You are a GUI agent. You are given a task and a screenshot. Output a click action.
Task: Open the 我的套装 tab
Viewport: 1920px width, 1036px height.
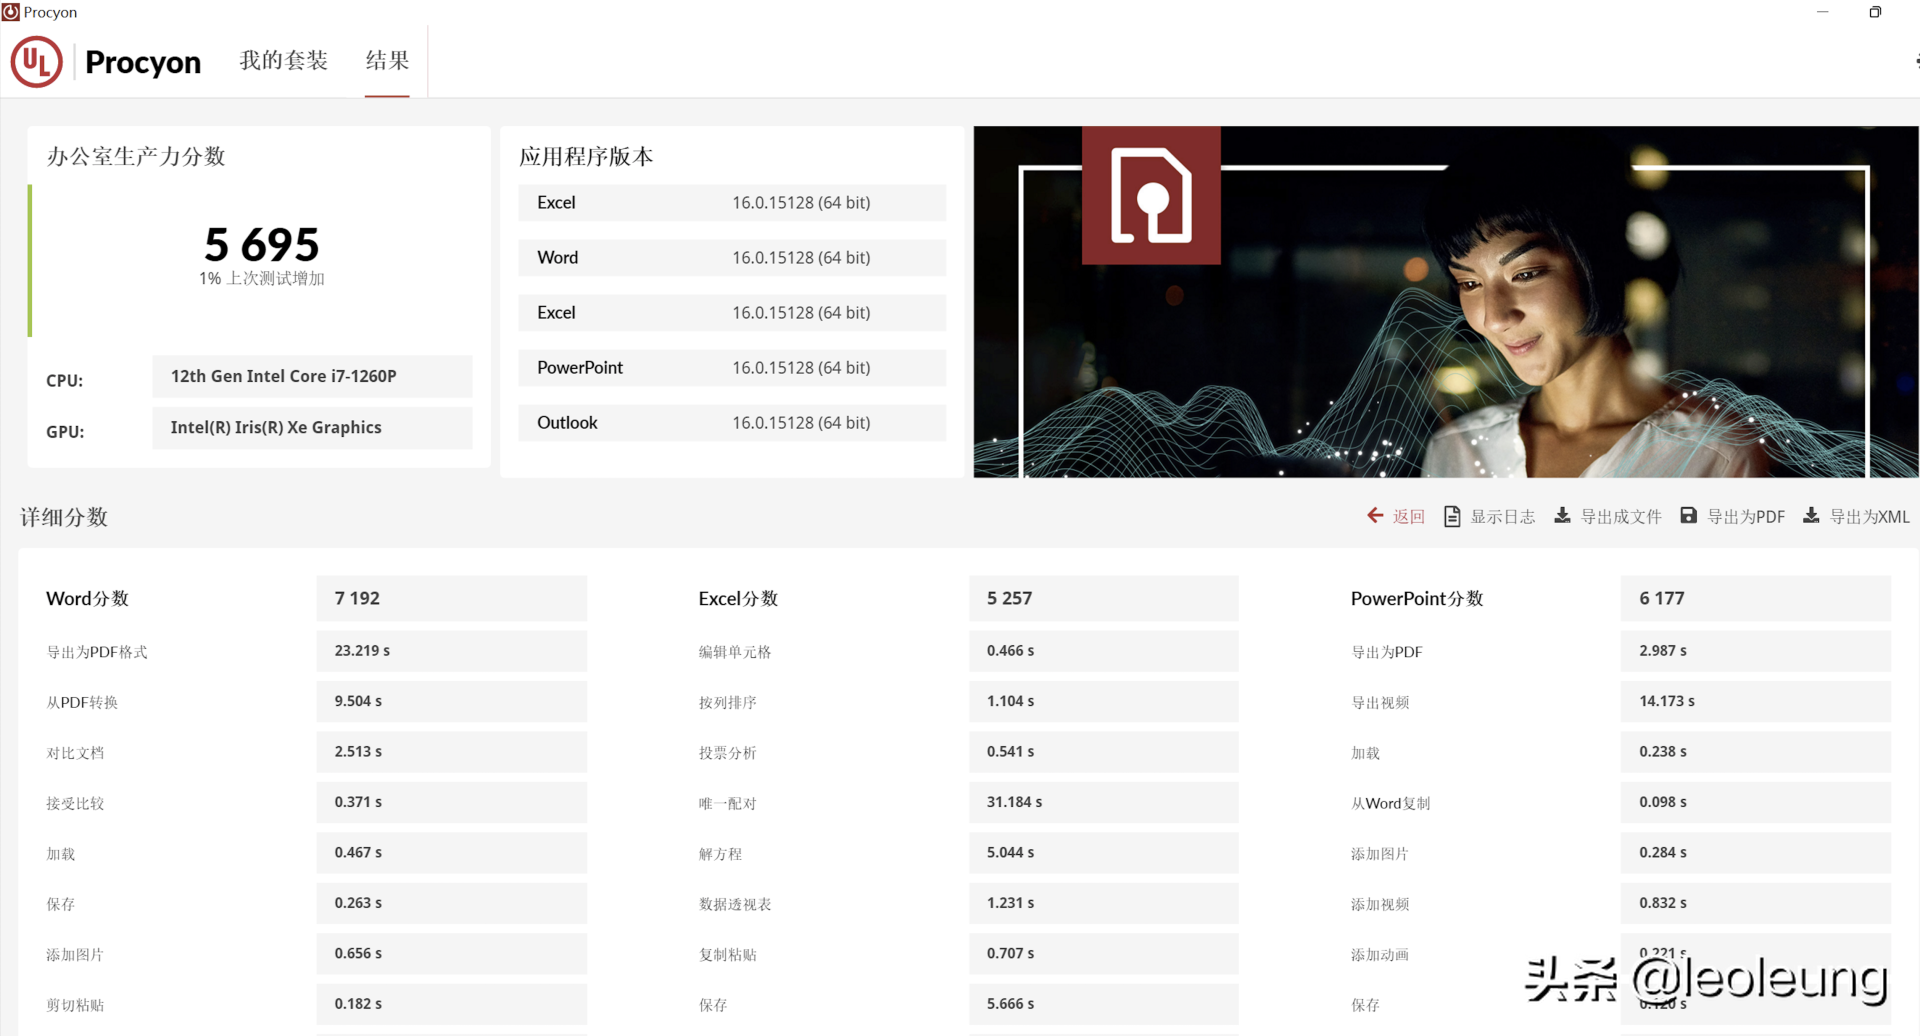[x=284, y=61]
